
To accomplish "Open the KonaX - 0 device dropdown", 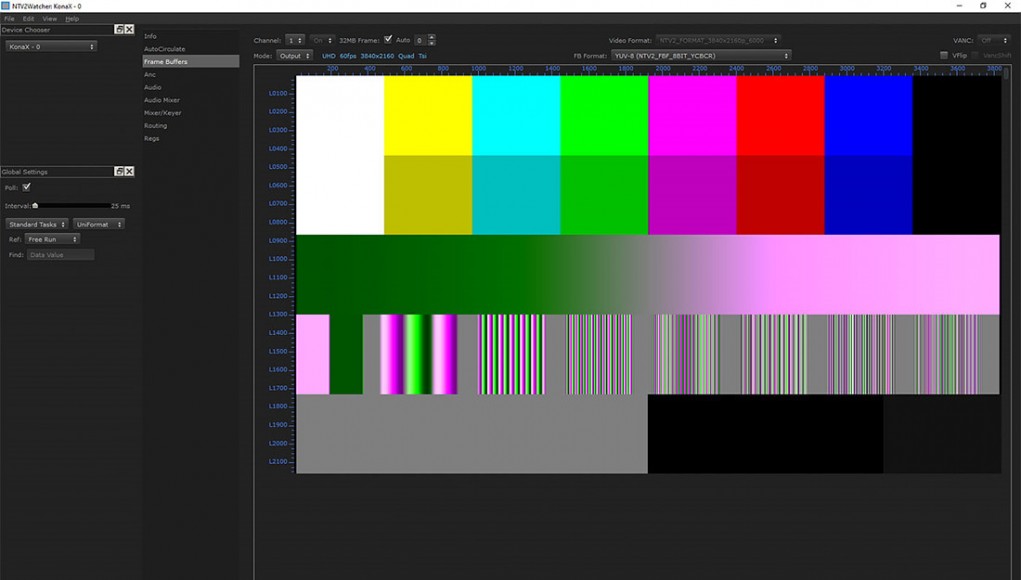I will pyautogui.click(x=51, y=47).
